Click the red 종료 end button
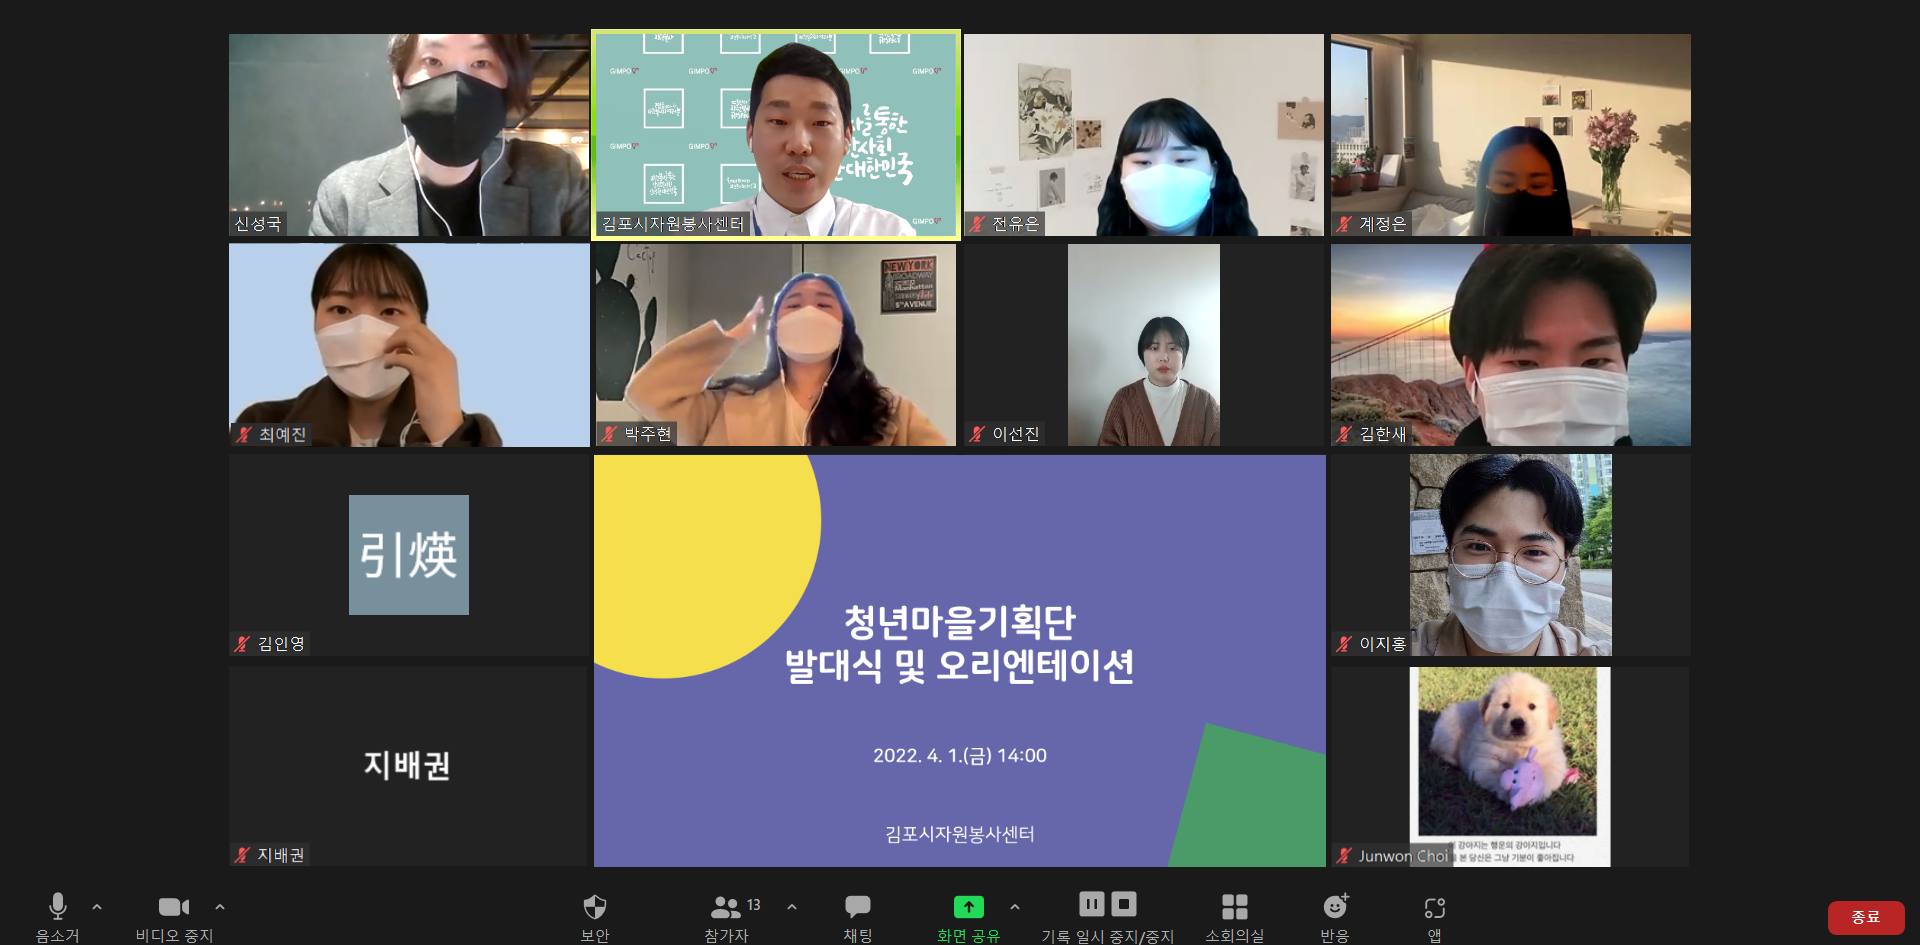 point(1865,917)
